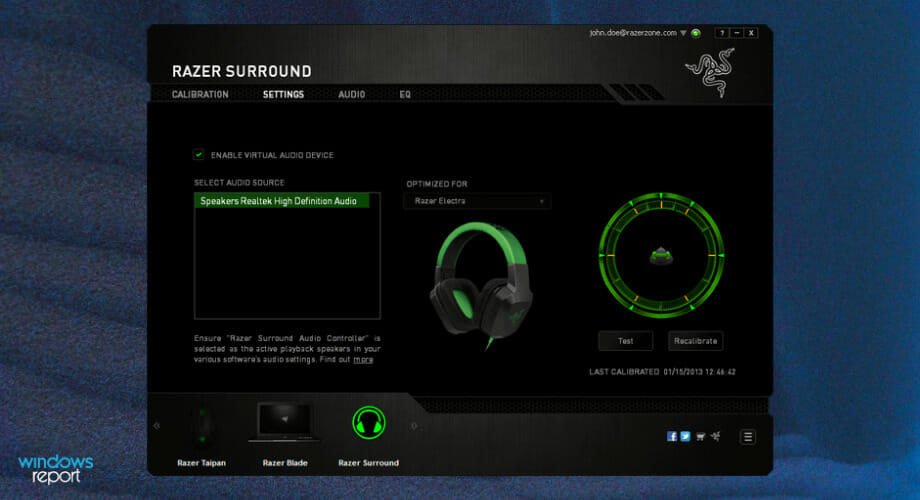The height and width of the screenshot is (500, 920).
Task: Select the Razer Taipan device
Action: click(x=202, y=435)
